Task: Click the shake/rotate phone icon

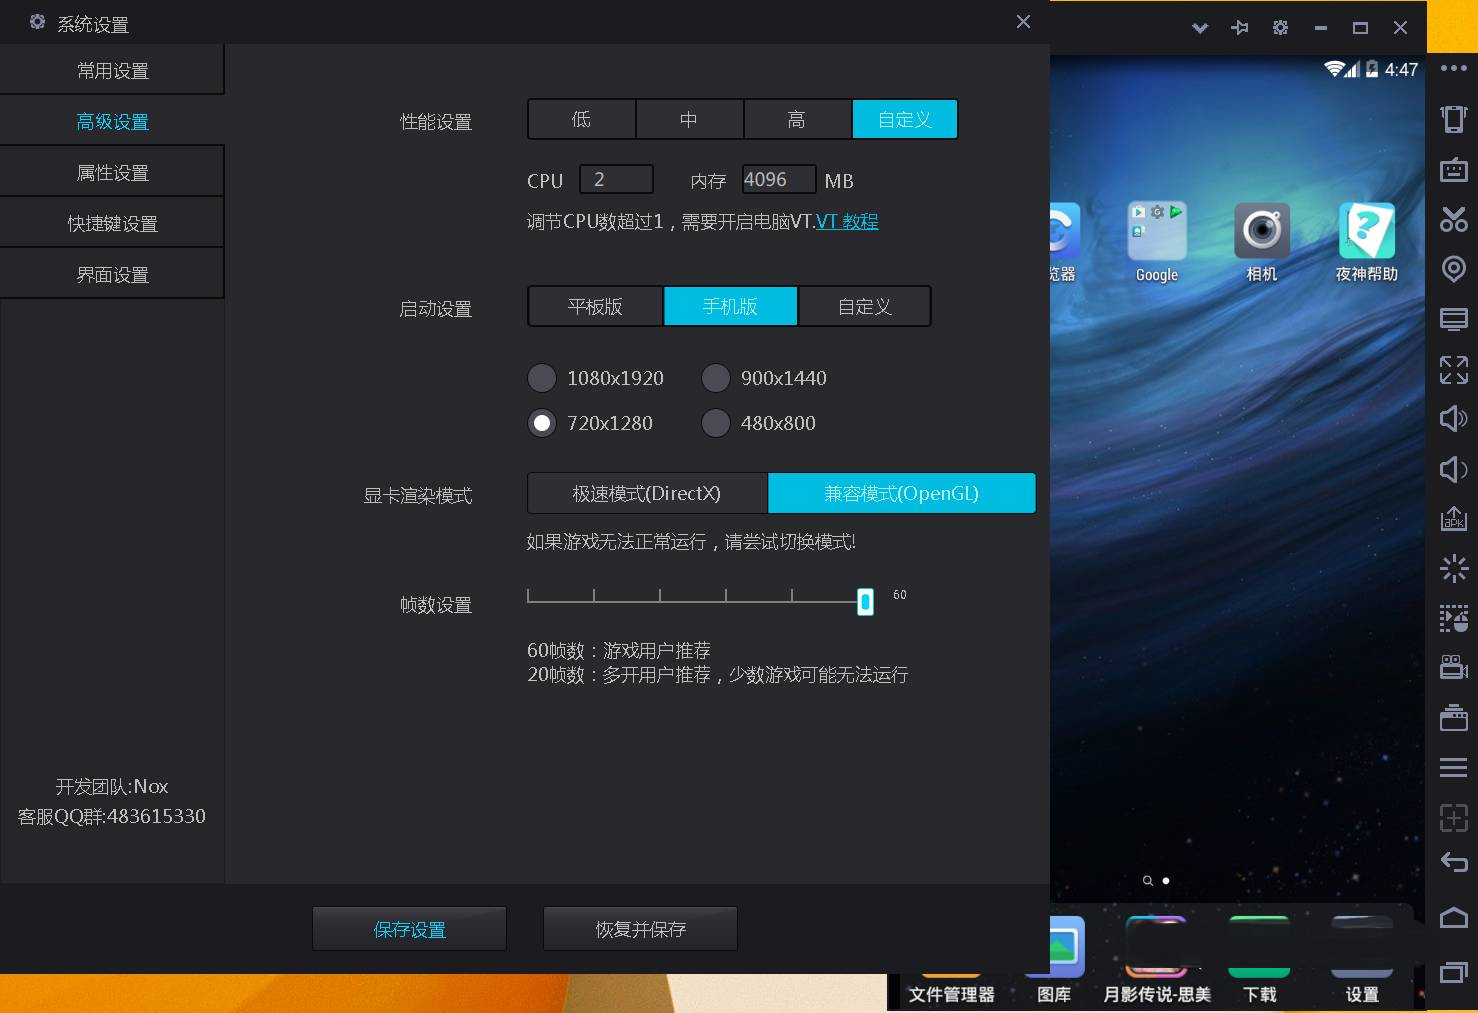Action: 1453,118
